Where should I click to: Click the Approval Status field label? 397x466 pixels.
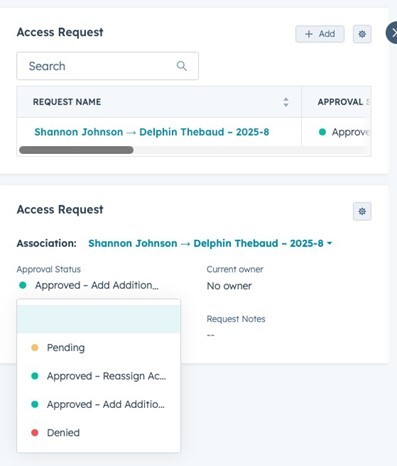point(49,269)
